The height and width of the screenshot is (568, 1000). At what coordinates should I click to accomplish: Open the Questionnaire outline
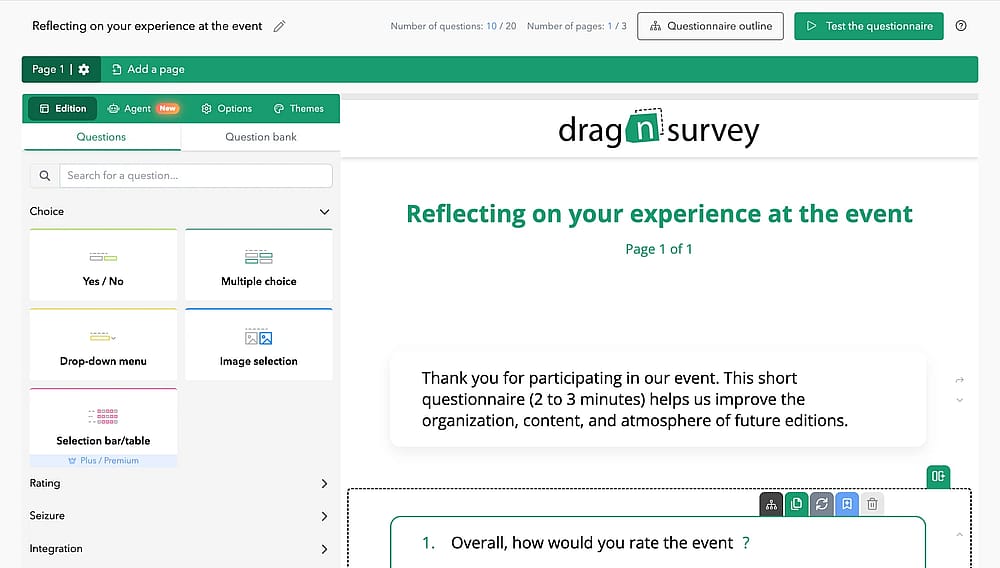pos(710,26)
